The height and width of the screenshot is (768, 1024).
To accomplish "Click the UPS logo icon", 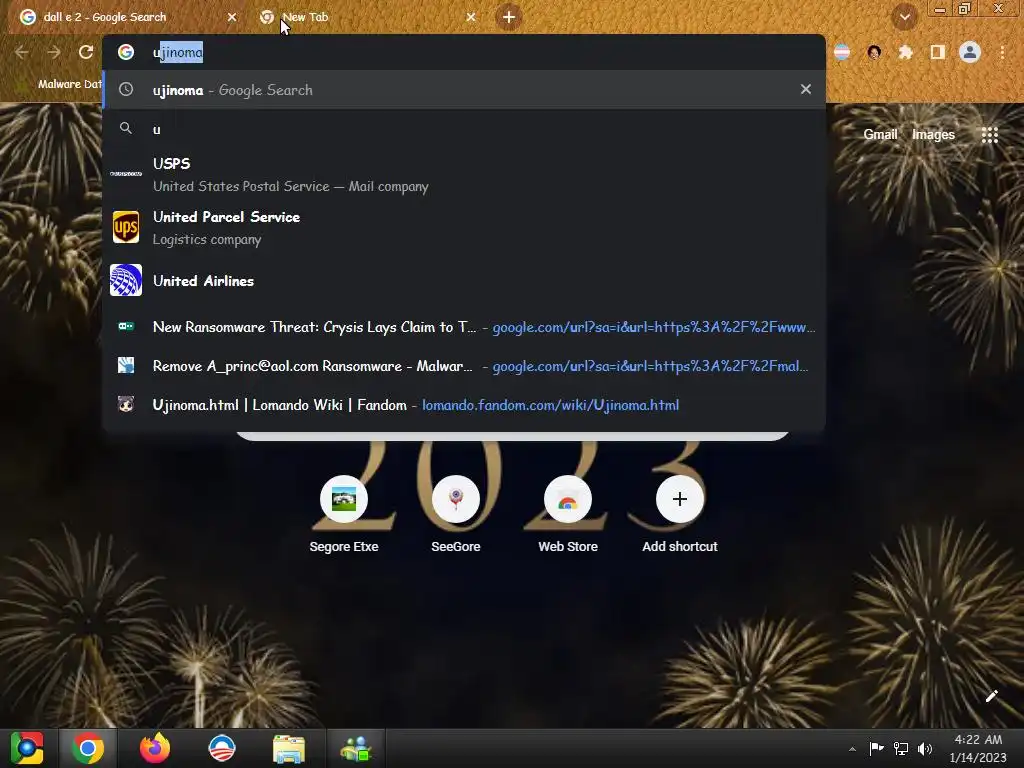I will [x=126, y=227].
